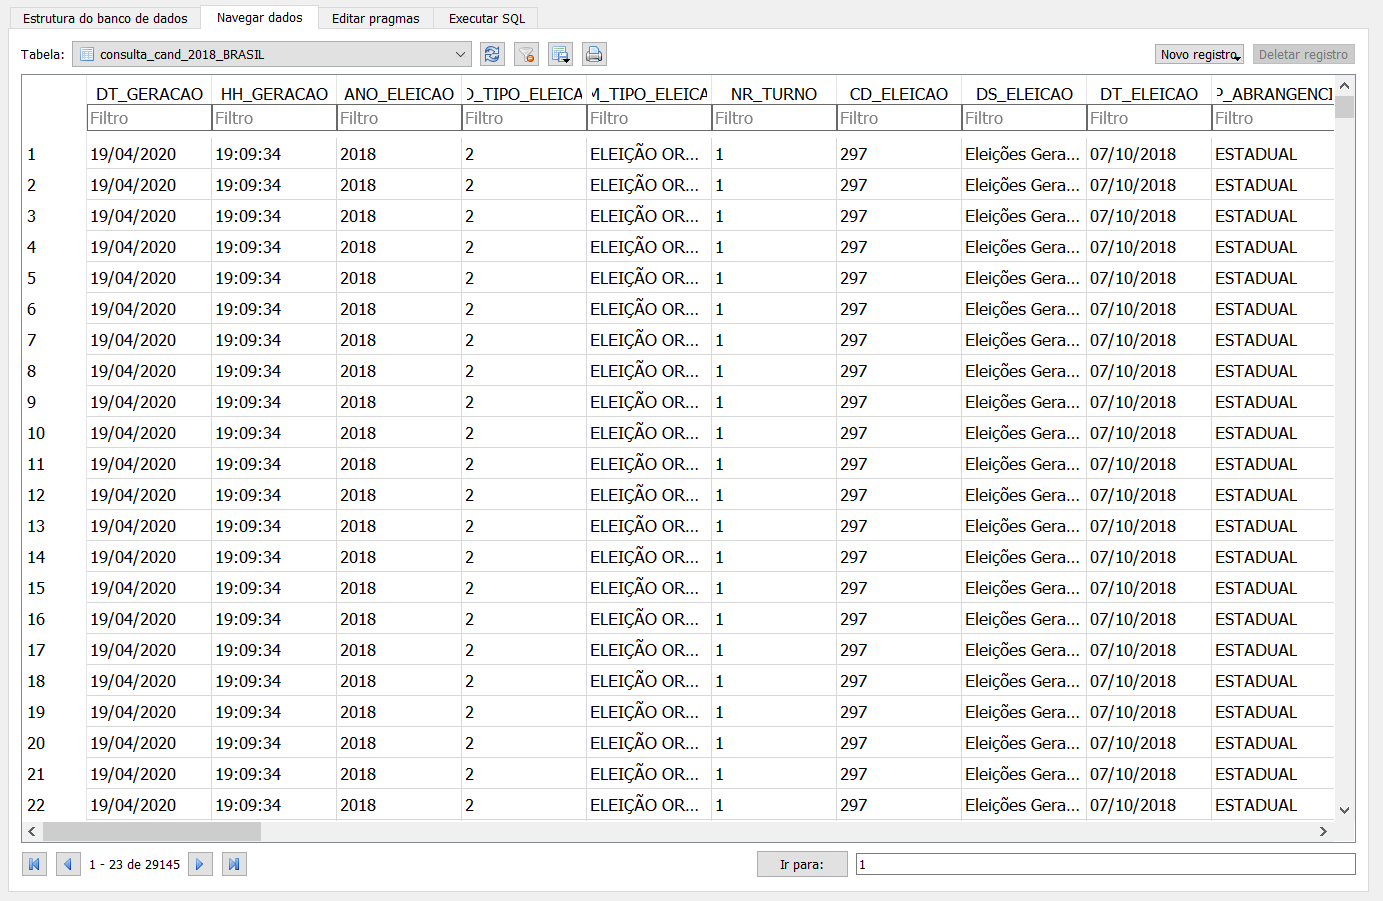Sort by the NR_TURNO column header
1383x901 pixels.
tap(773, 94)
